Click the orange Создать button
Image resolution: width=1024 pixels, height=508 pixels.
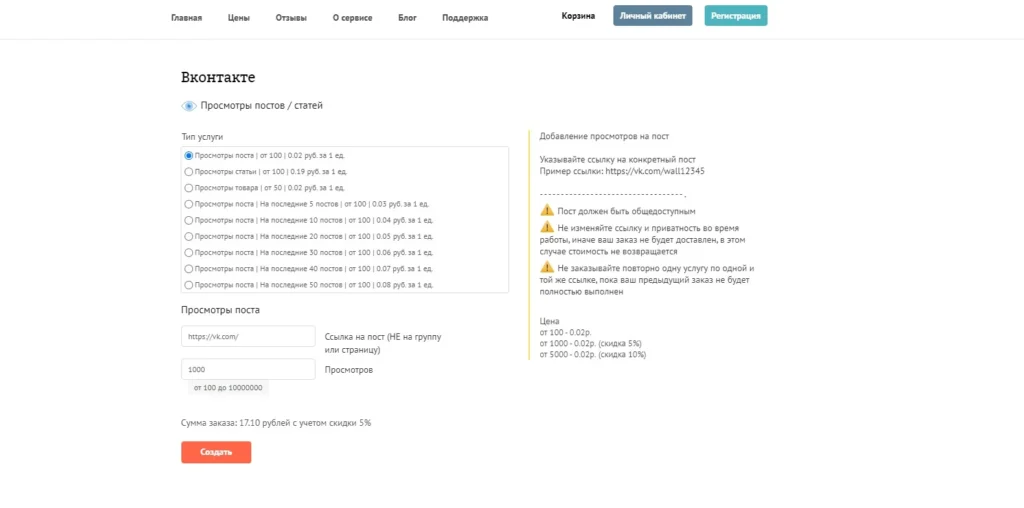click(x=216, y=452)
